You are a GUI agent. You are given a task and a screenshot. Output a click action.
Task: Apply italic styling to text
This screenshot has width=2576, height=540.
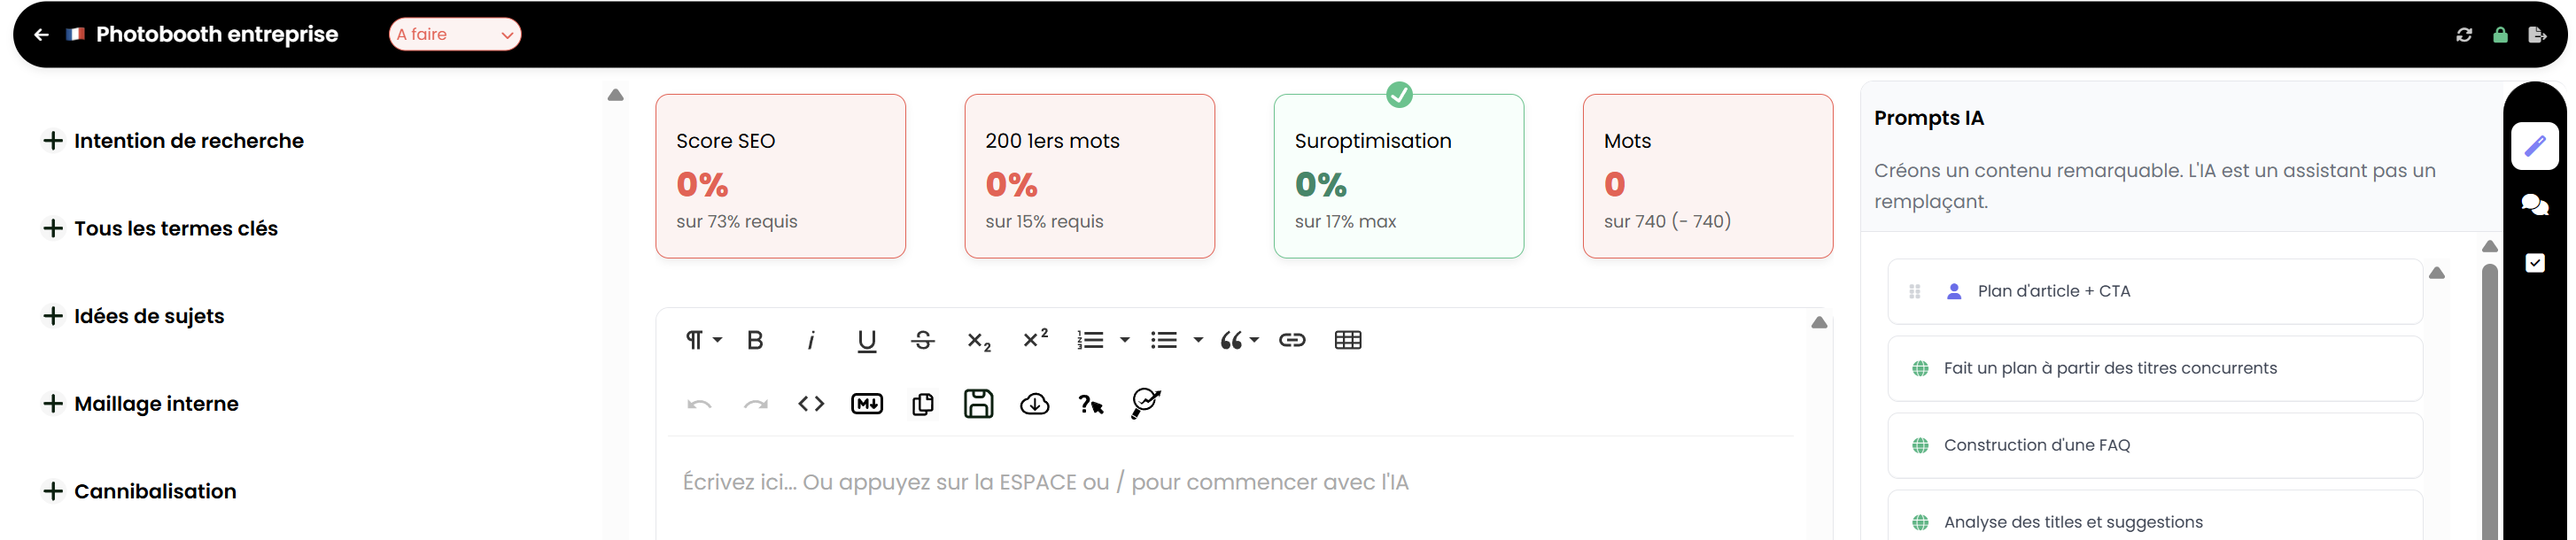coord(811,340)
